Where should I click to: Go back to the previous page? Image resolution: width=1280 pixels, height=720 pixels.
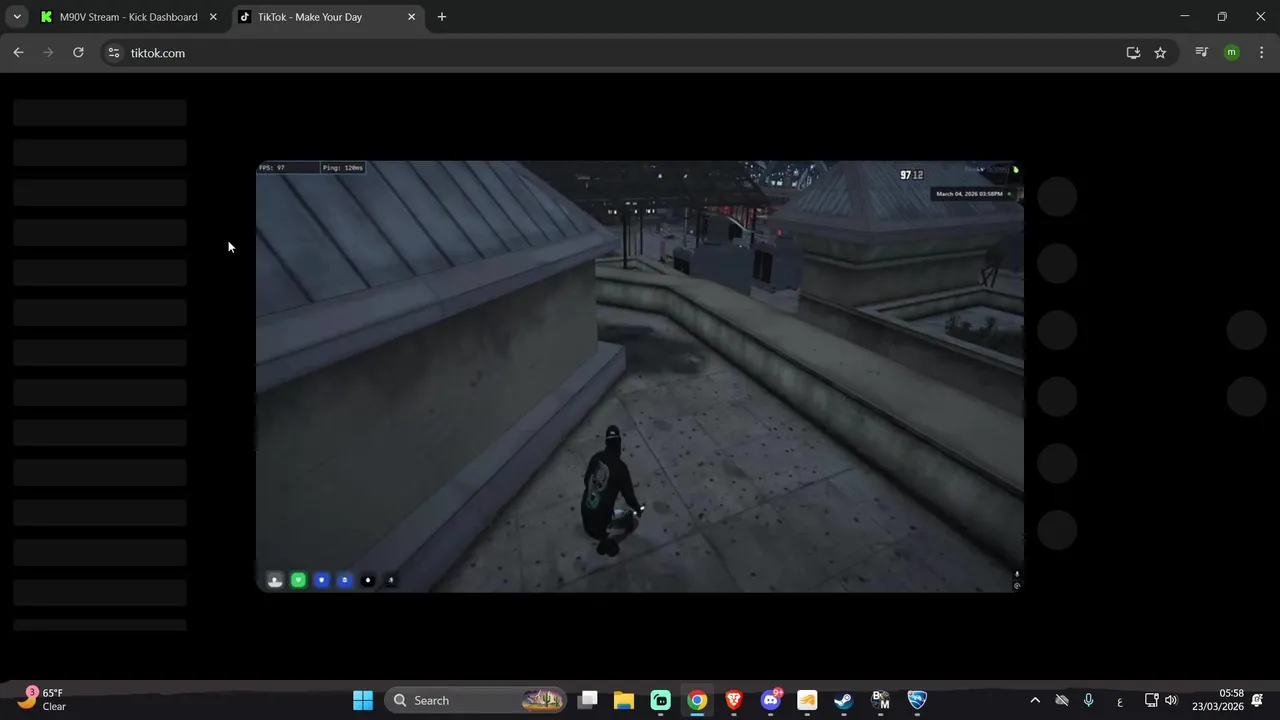[18, 53]
